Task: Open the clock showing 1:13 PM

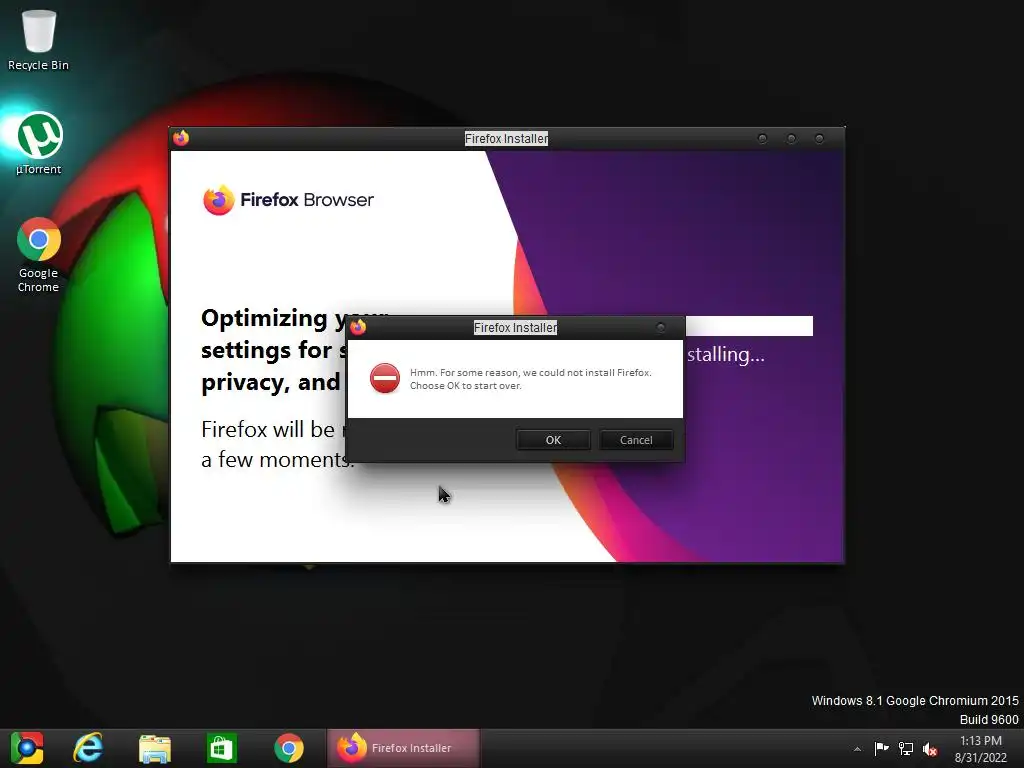Action: [x=981, y=749]
